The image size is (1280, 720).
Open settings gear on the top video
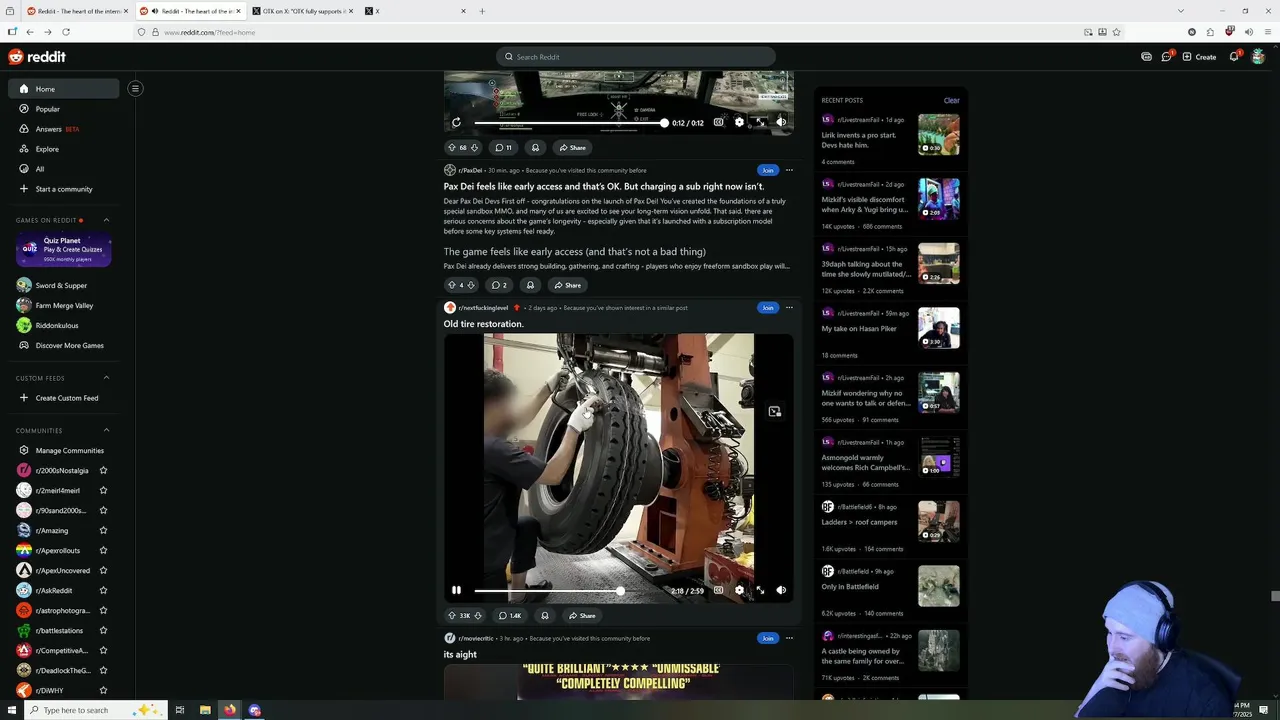tap(739, 122)
